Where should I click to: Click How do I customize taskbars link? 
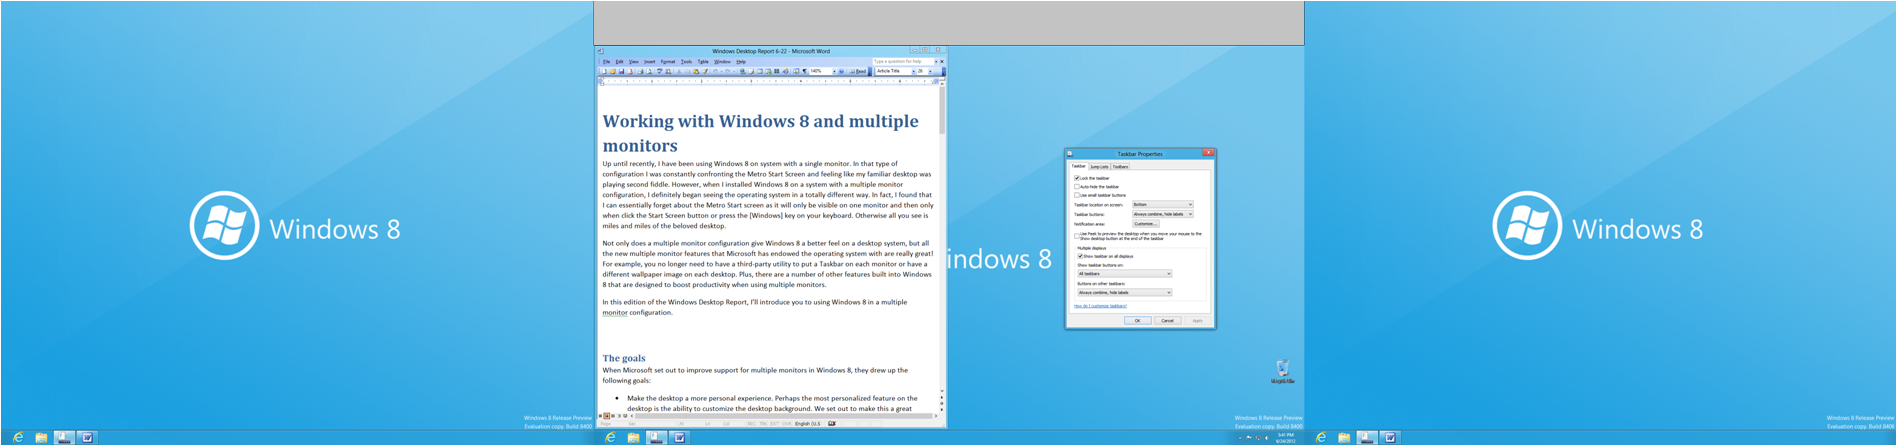[1100, 306]
